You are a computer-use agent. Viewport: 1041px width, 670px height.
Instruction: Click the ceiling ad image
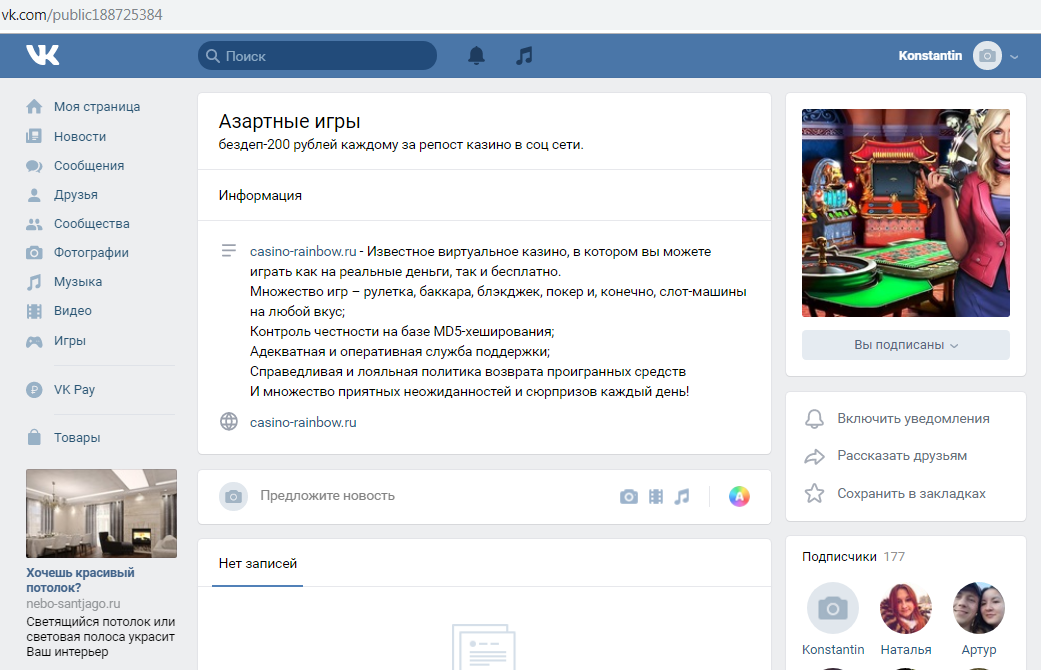point(102,513)
